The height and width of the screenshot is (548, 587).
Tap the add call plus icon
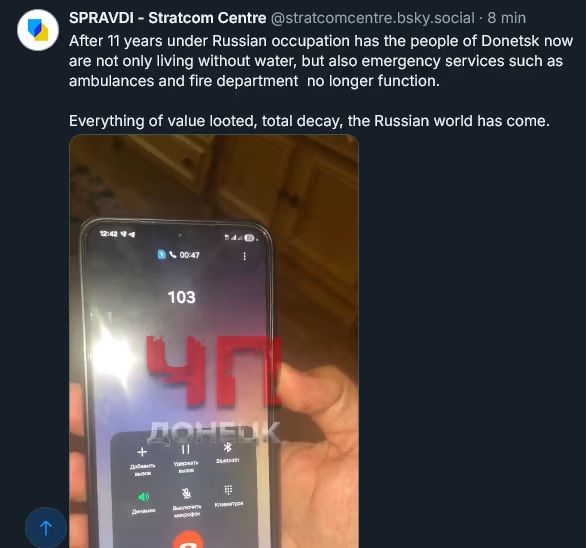142,452
